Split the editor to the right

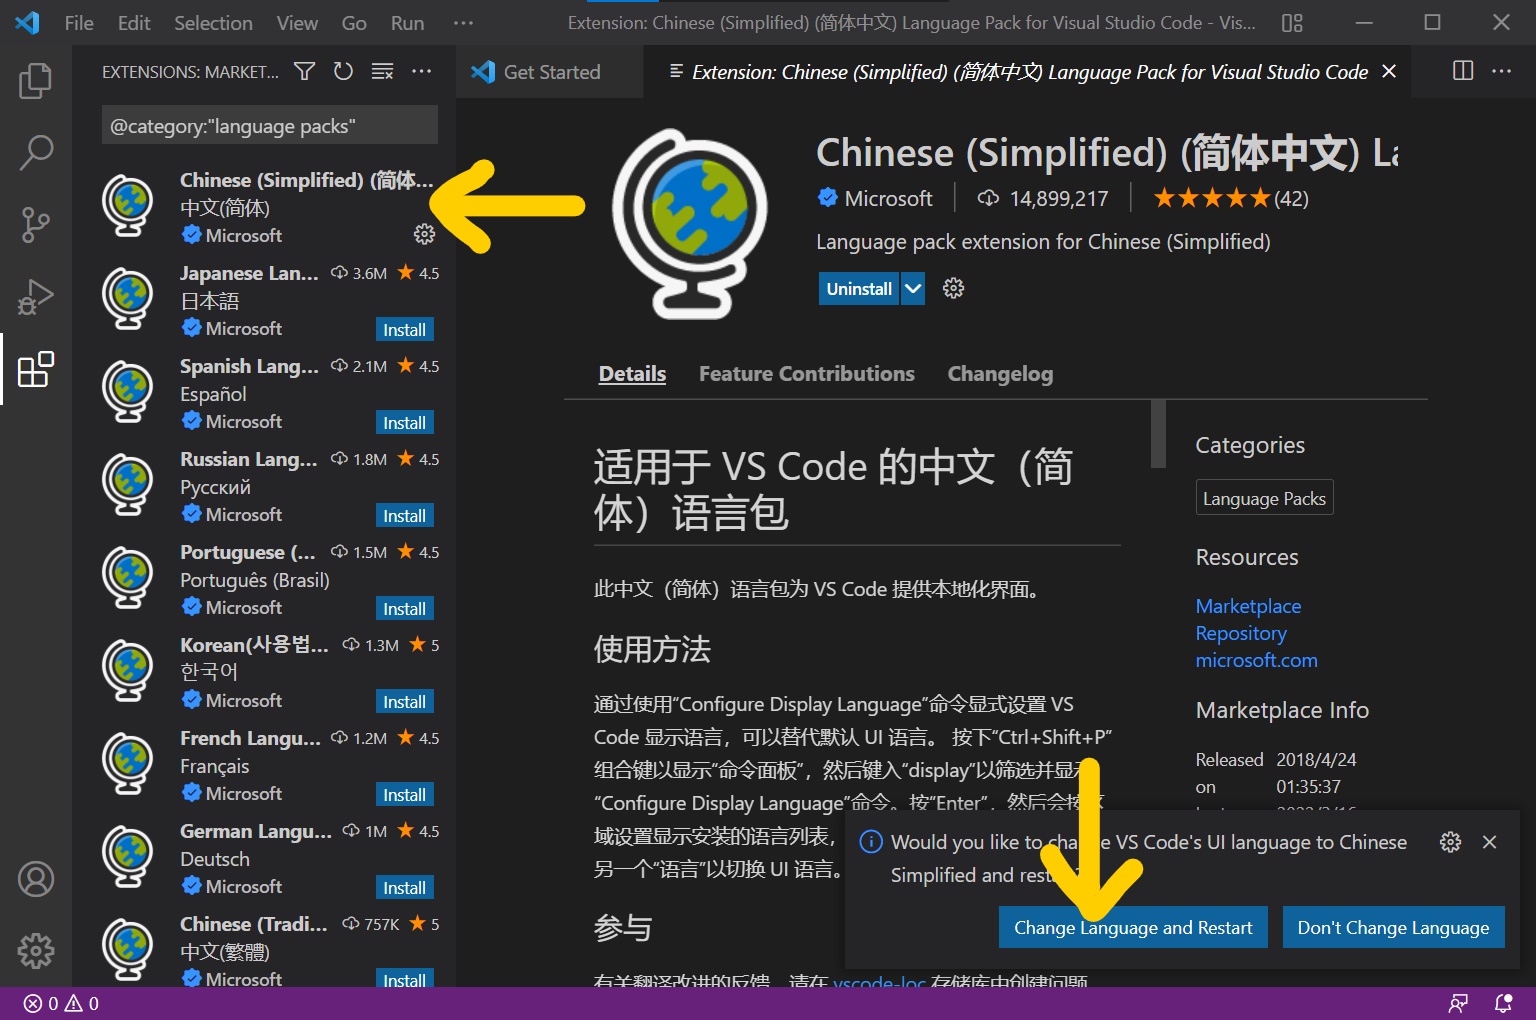(x=1462, y=71)
